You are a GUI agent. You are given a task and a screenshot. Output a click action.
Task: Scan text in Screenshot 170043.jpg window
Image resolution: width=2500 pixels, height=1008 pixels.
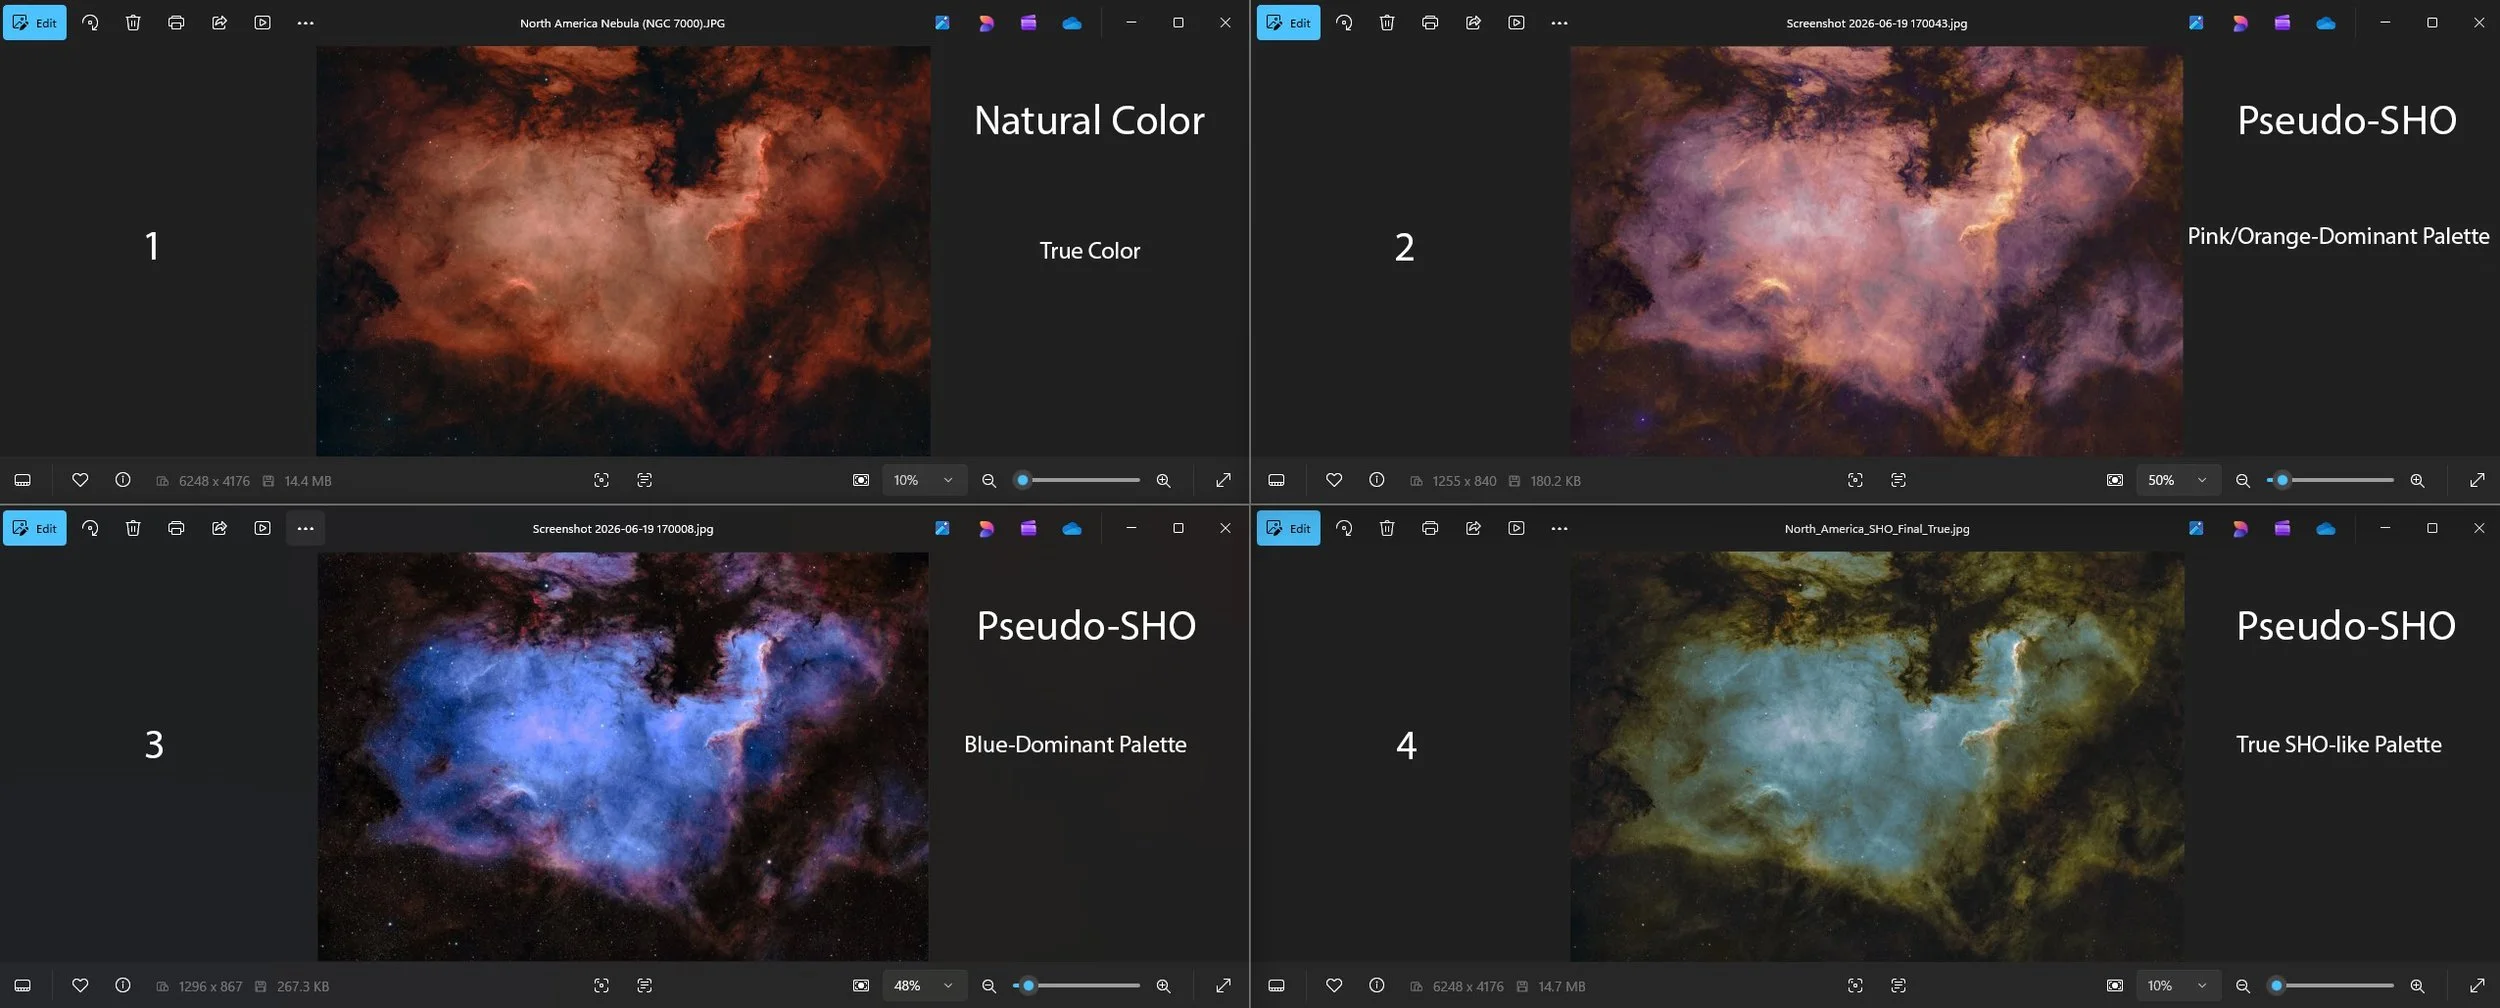coord(1898,480)
